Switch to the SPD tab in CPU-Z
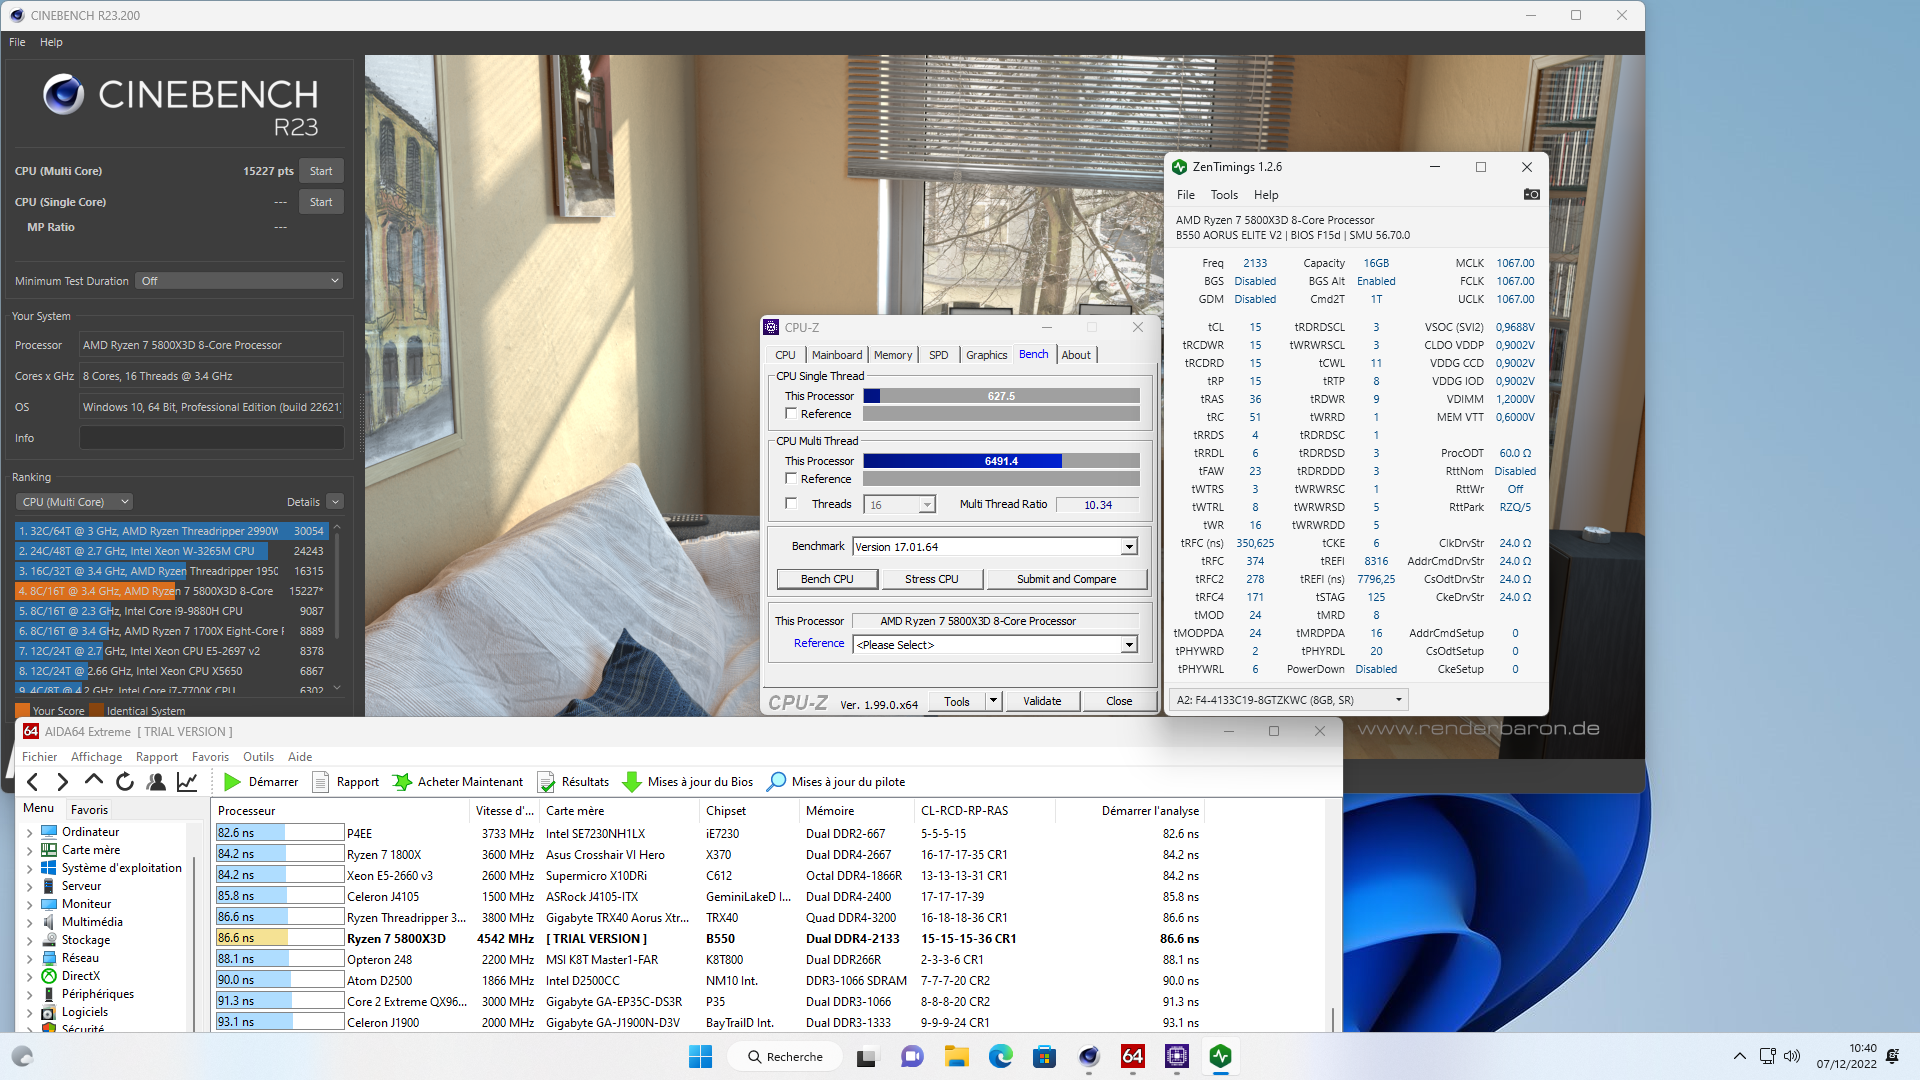Viewport: 1920px width, 1080px height. 939,355
